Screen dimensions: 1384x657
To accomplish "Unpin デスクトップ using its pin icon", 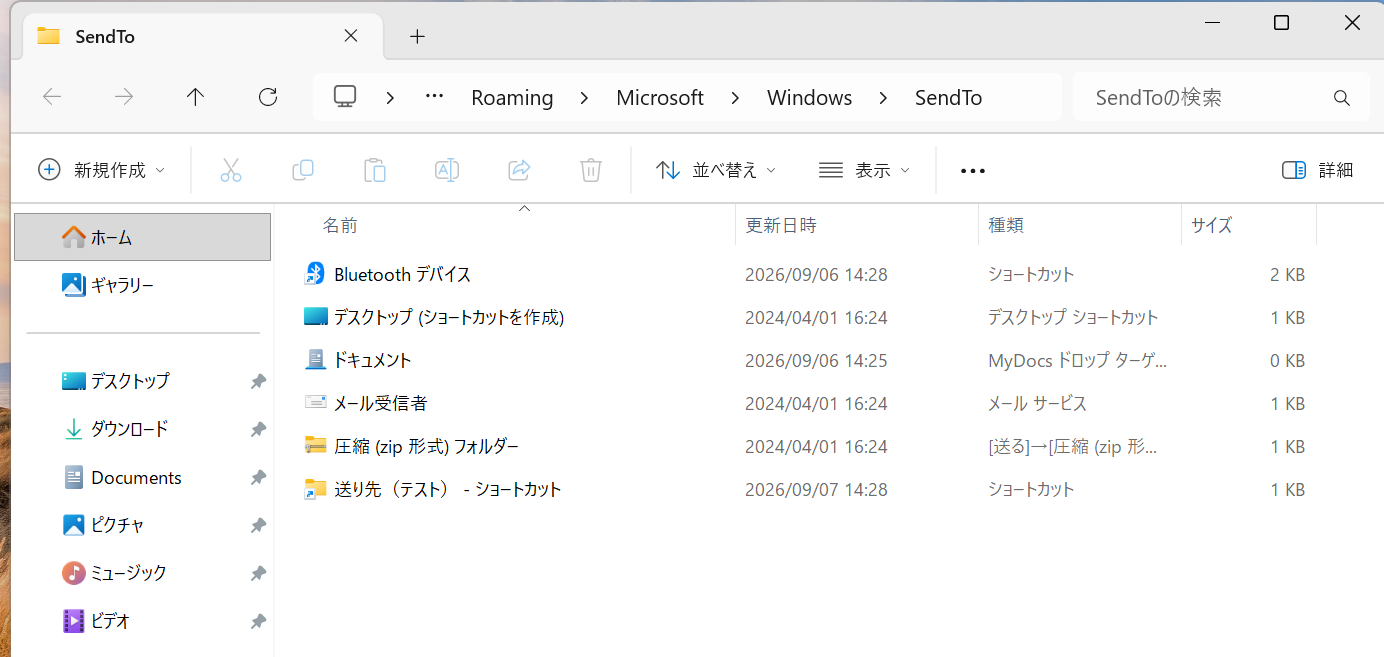I will pyautogui.click(x=258, y=381).
